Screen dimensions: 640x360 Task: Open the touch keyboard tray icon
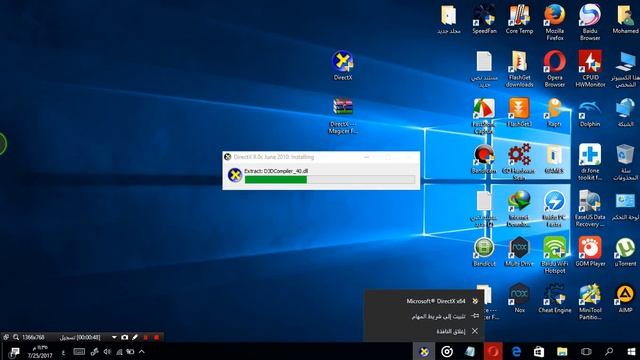click(x=79, y=351)
